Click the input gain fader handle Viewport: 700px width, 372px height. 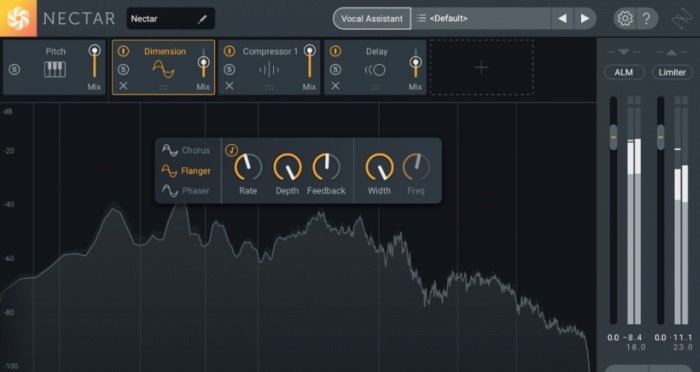pyautogui.click(x=613, y=137)
